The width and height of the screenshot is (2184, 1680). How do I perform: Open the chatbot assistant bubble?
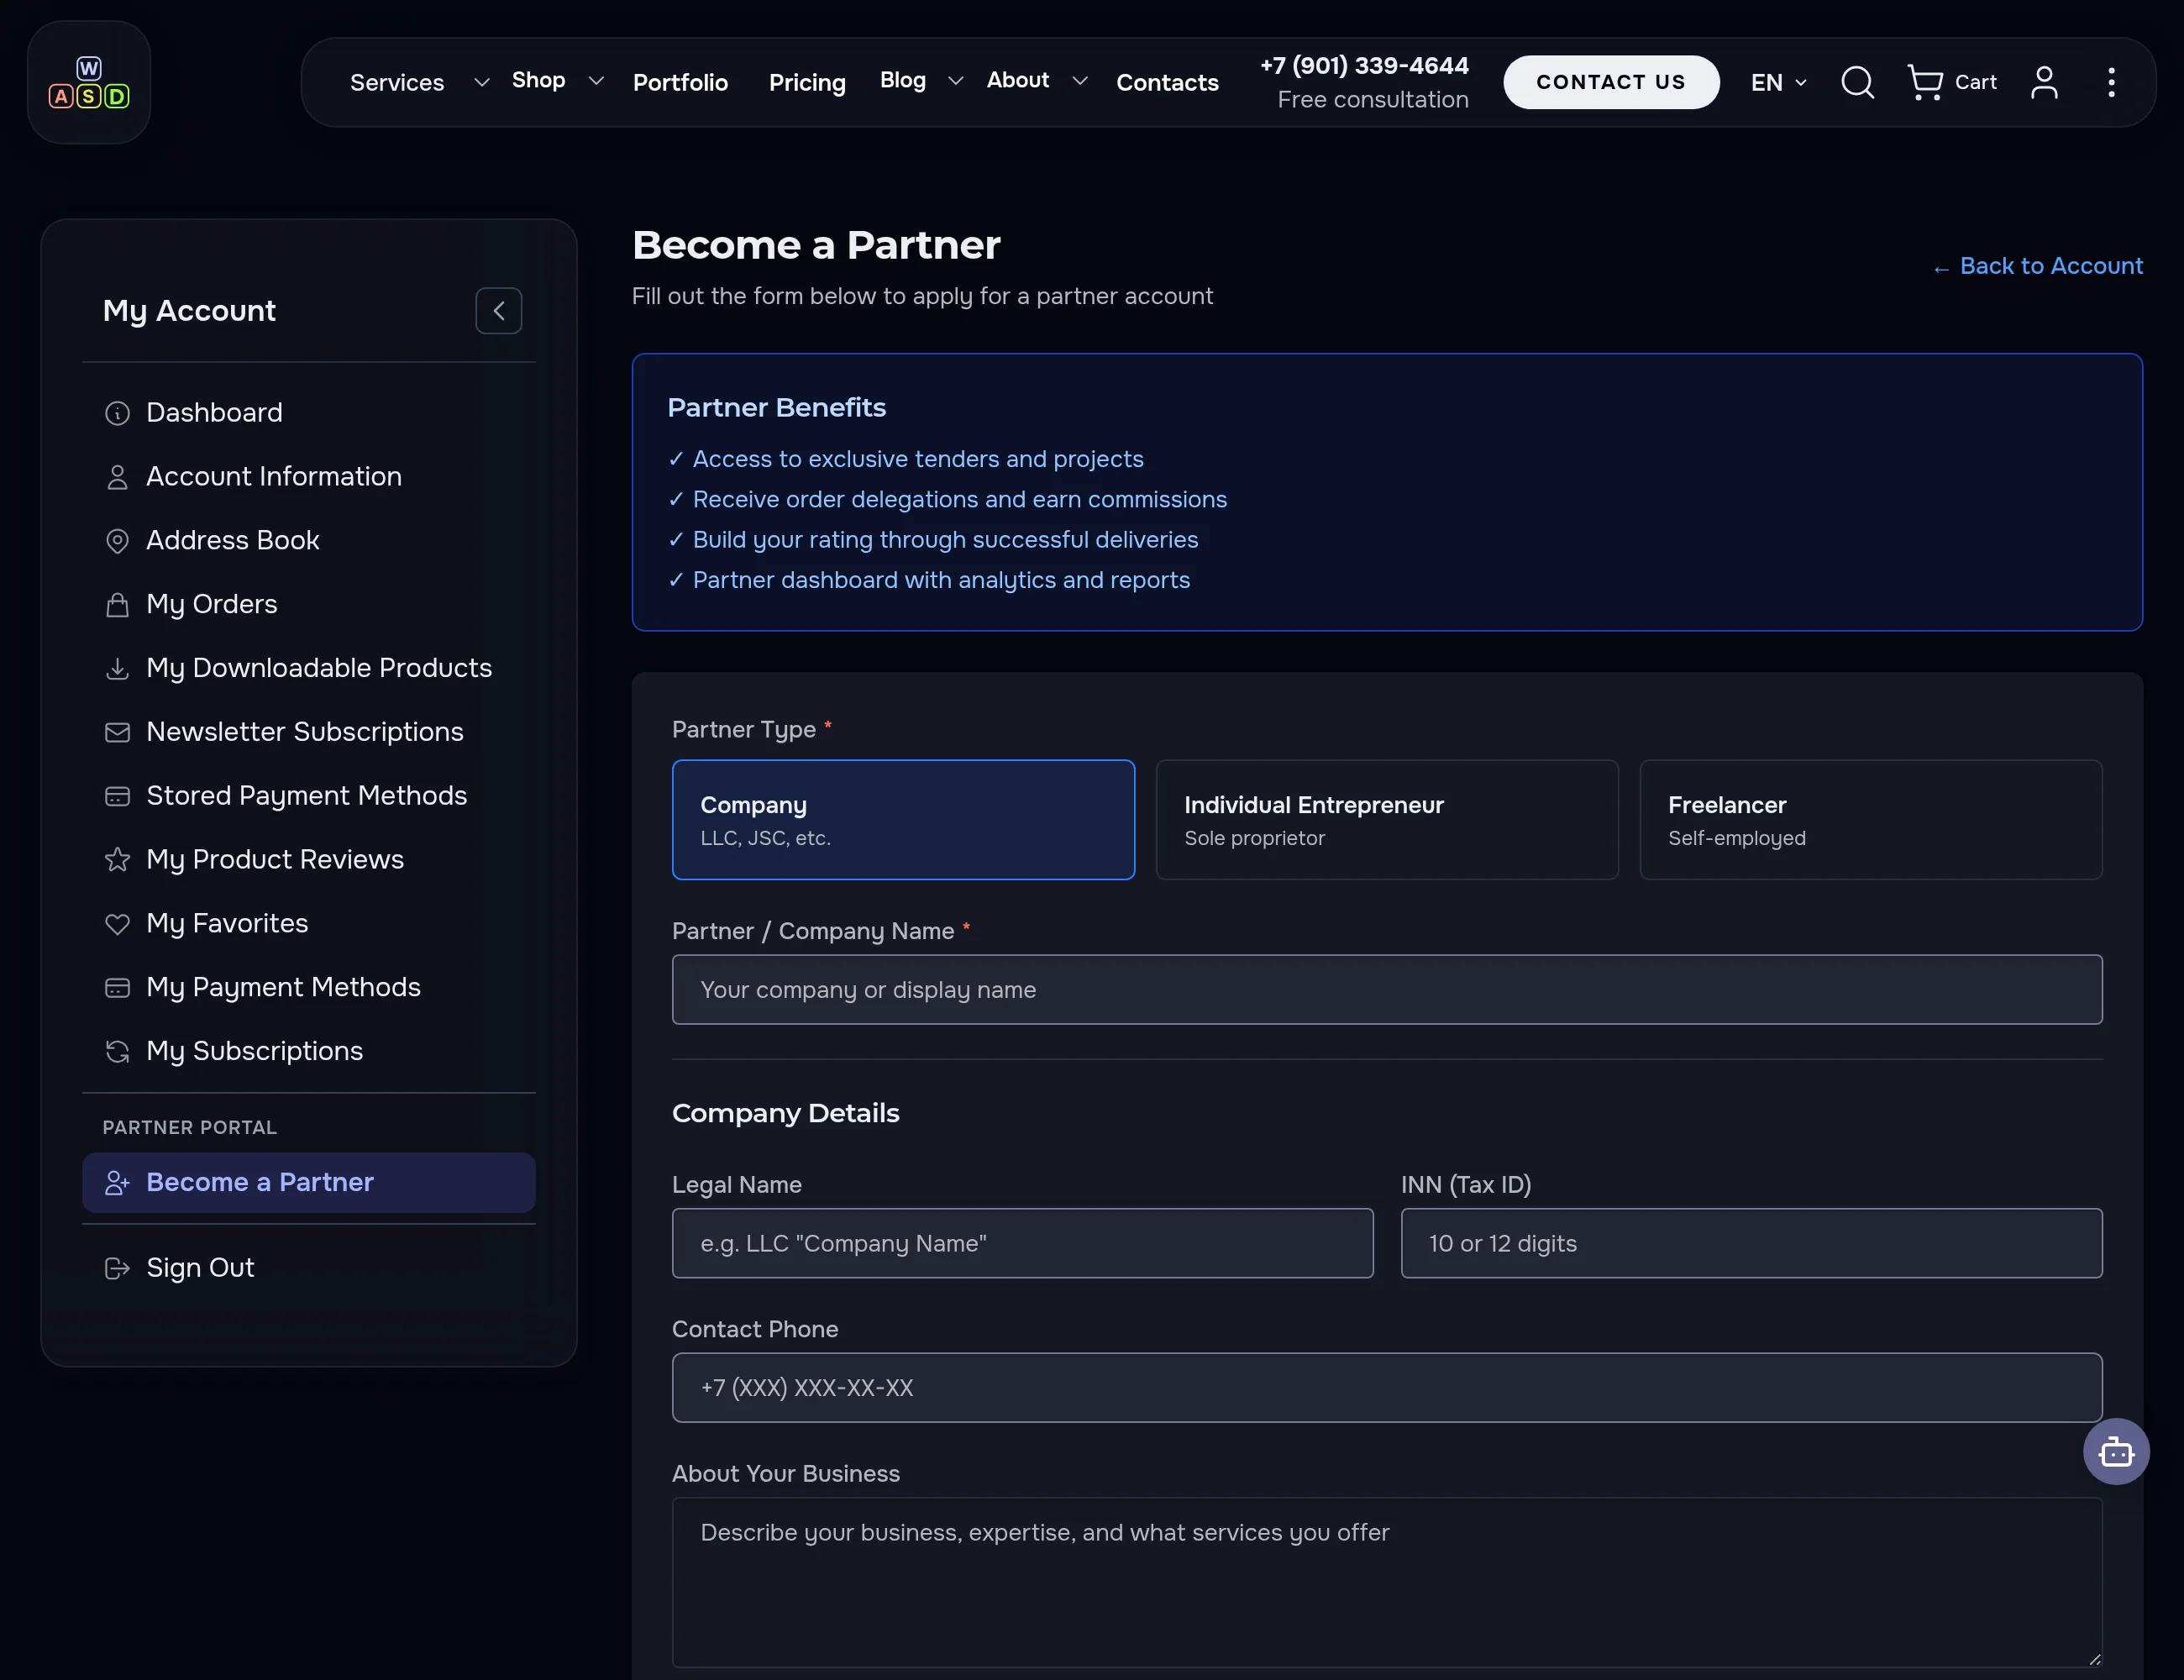(2116, 1451)
